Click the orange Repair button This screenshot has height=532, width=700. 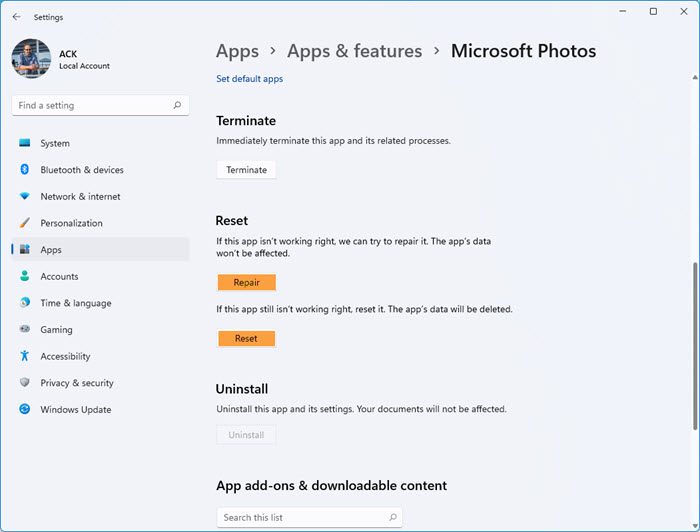246,282
